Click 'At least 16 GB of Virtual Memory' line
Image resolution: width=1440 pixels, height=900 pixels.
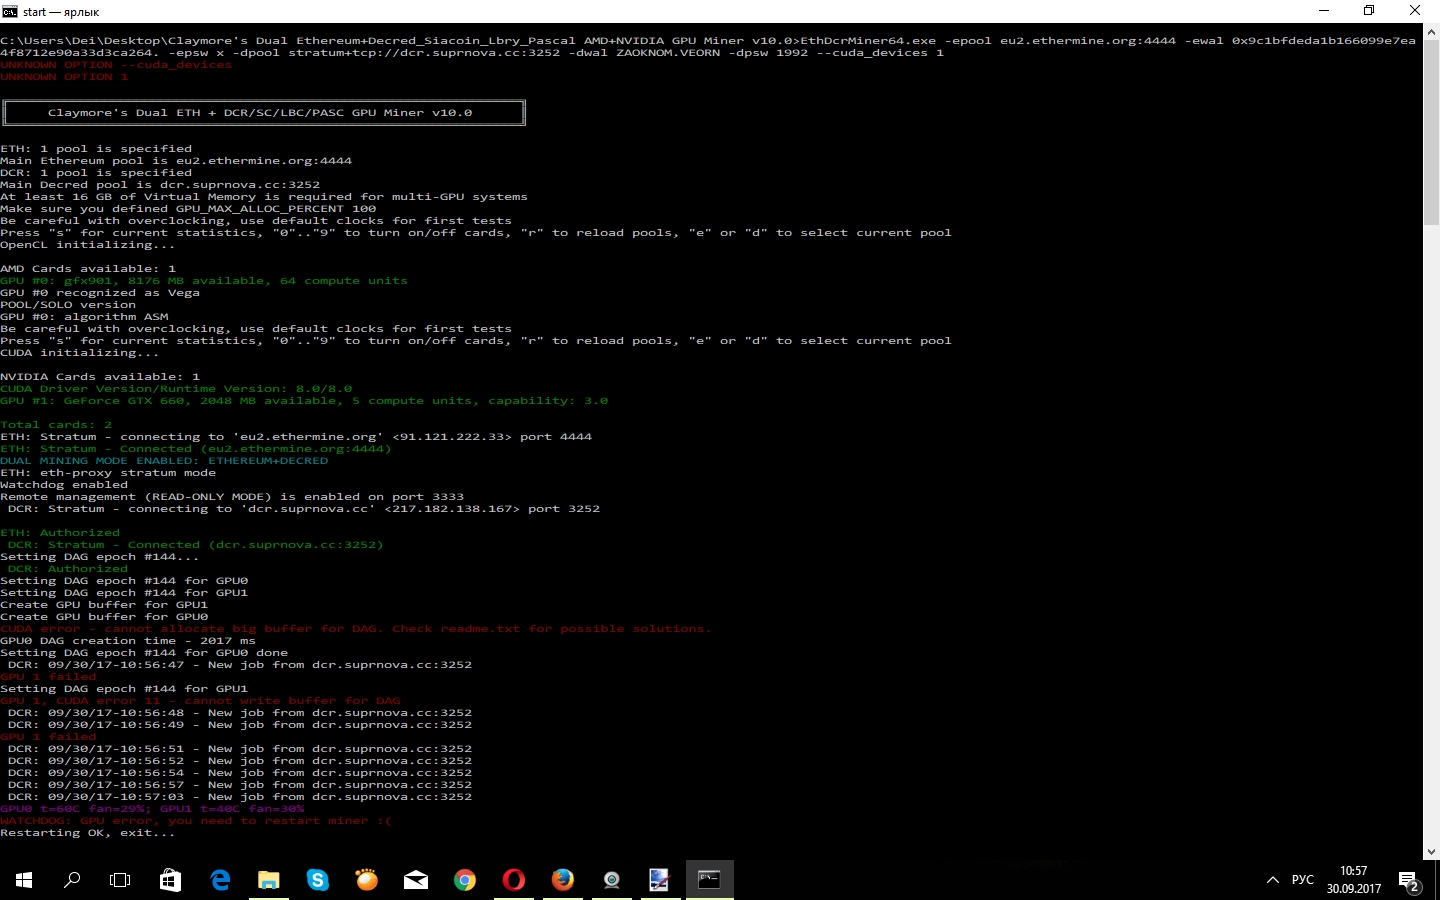[264, 197]
